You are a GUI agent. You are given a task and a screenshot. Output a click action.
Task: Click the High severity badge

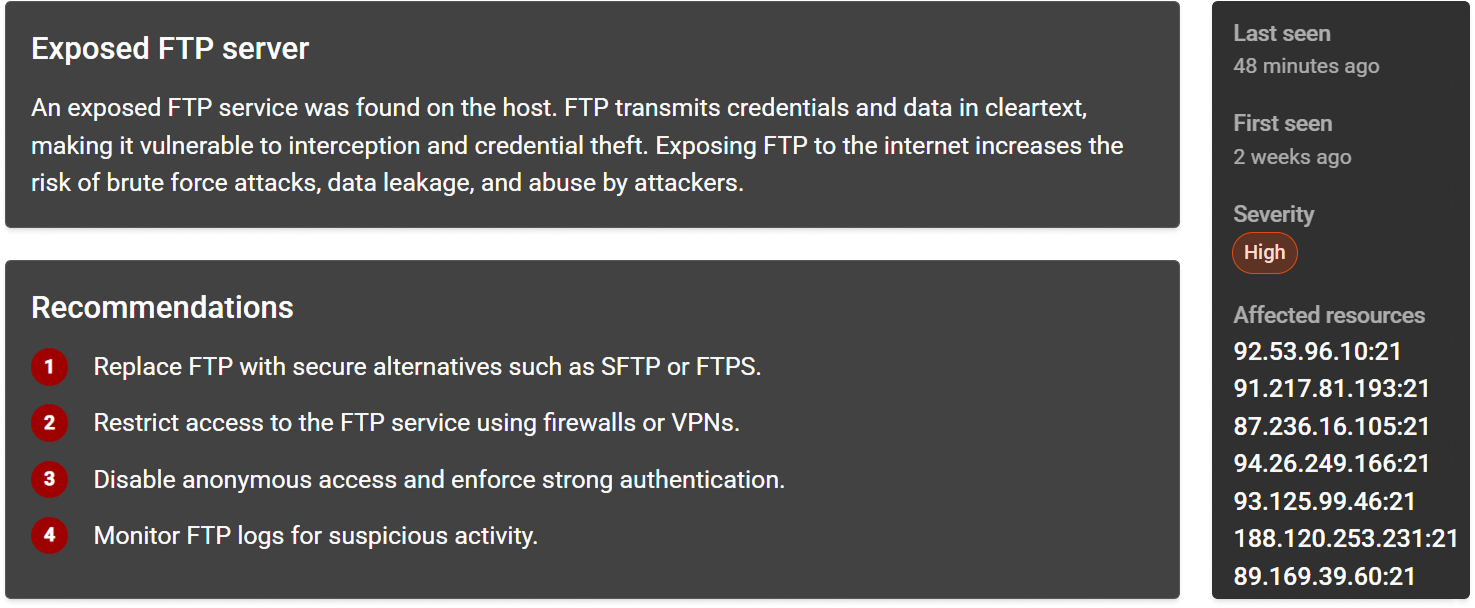point(1264,253)
